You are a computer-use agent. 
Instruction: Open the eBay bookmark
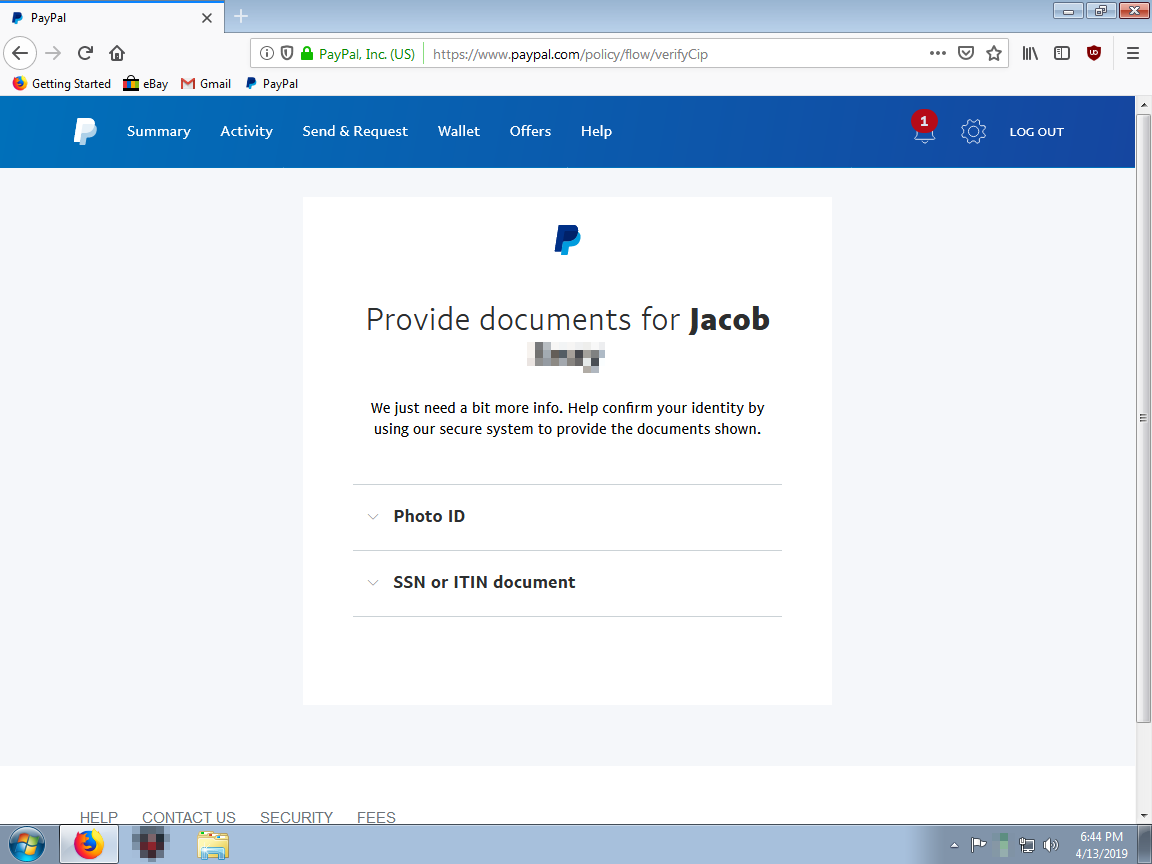[145, 84]
